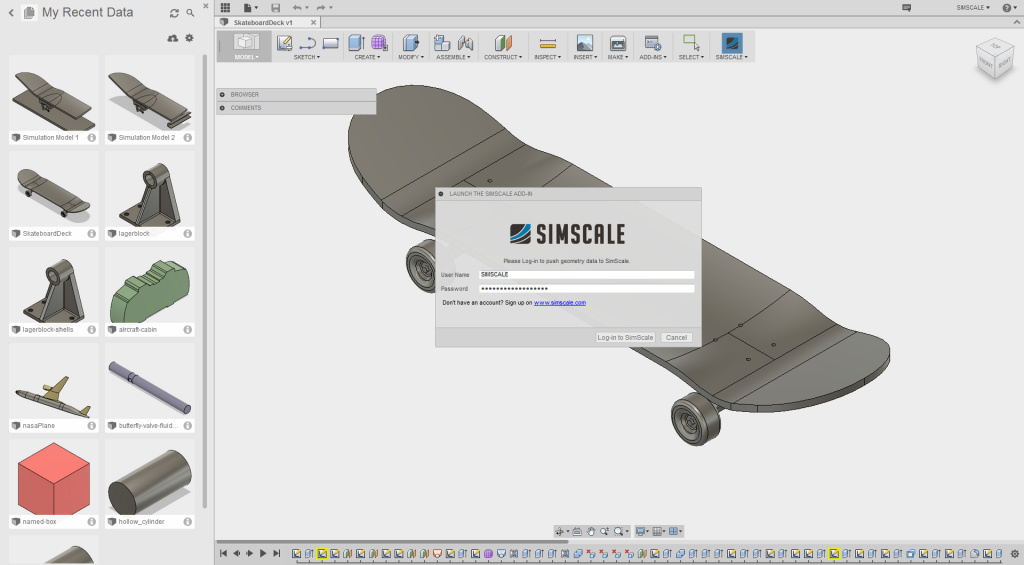Open the SIMSCALE account dropdown

point(973,8)
